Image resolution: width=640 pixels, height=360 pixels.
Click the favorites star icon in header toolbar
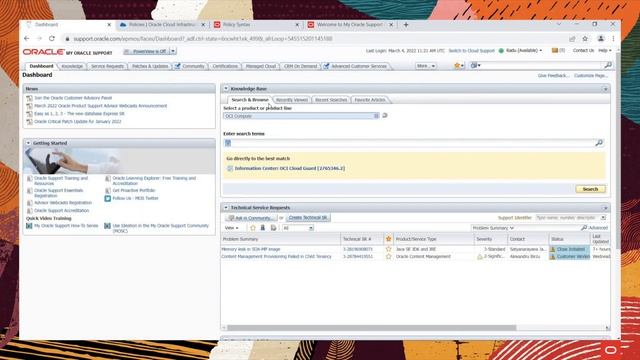(457, 66)
